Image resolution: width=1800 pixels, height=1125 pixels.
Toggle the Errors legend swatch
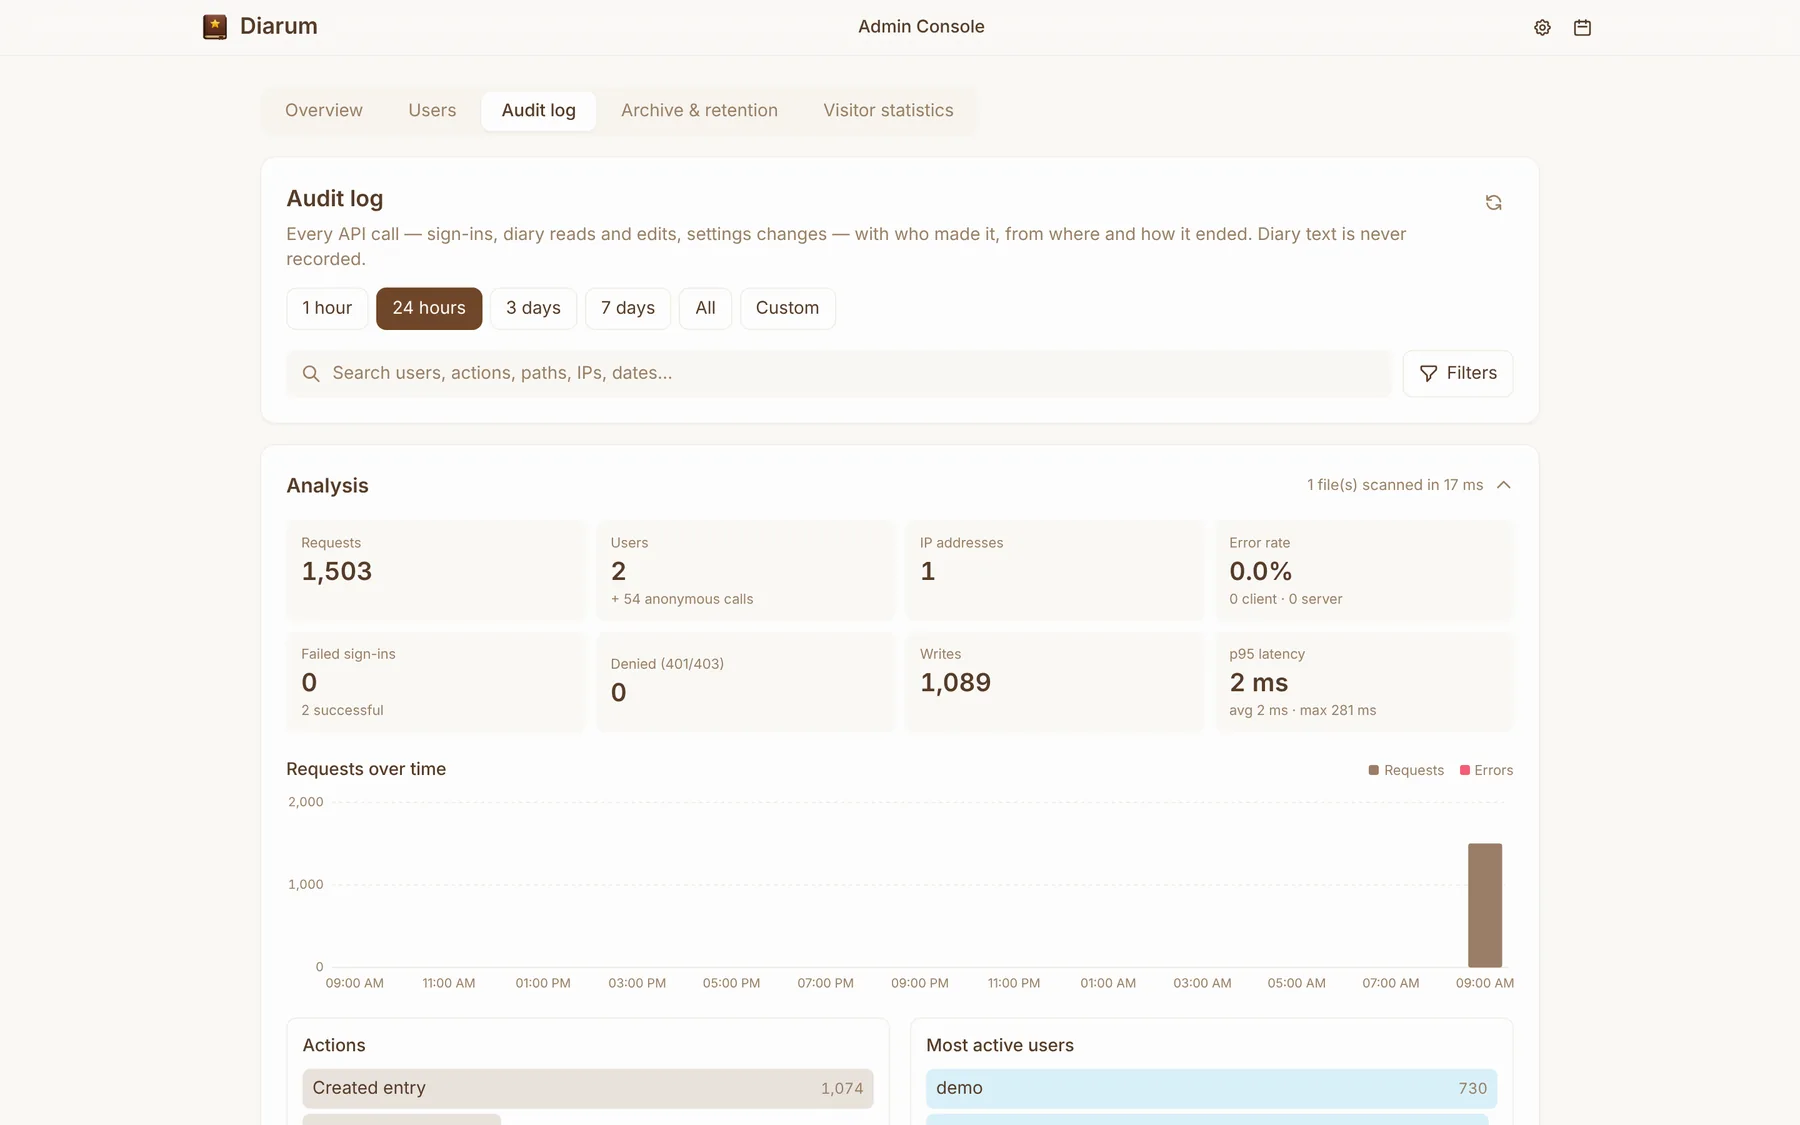[1464, 770]
